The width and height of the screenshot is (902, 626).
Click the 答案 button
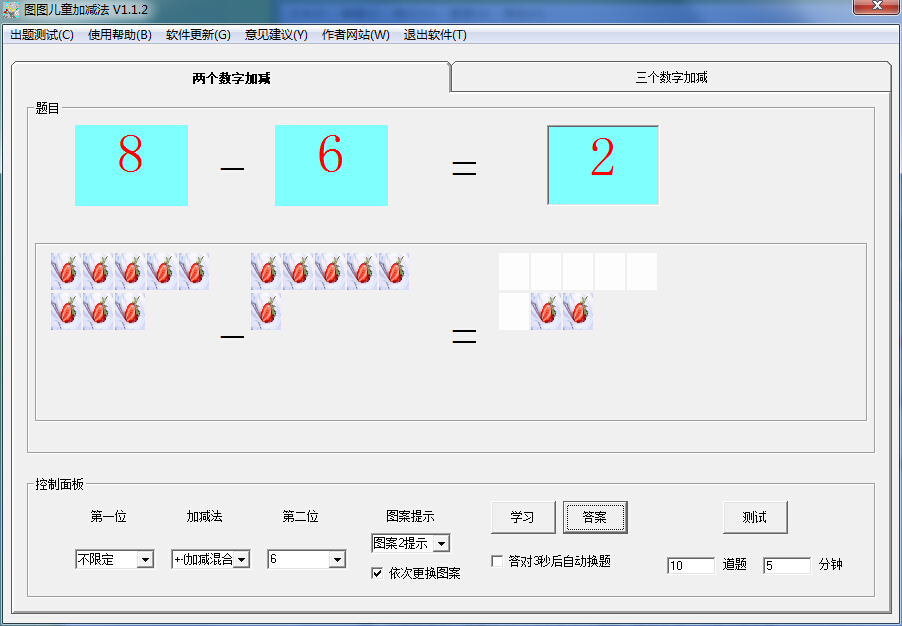pos(595,517)
